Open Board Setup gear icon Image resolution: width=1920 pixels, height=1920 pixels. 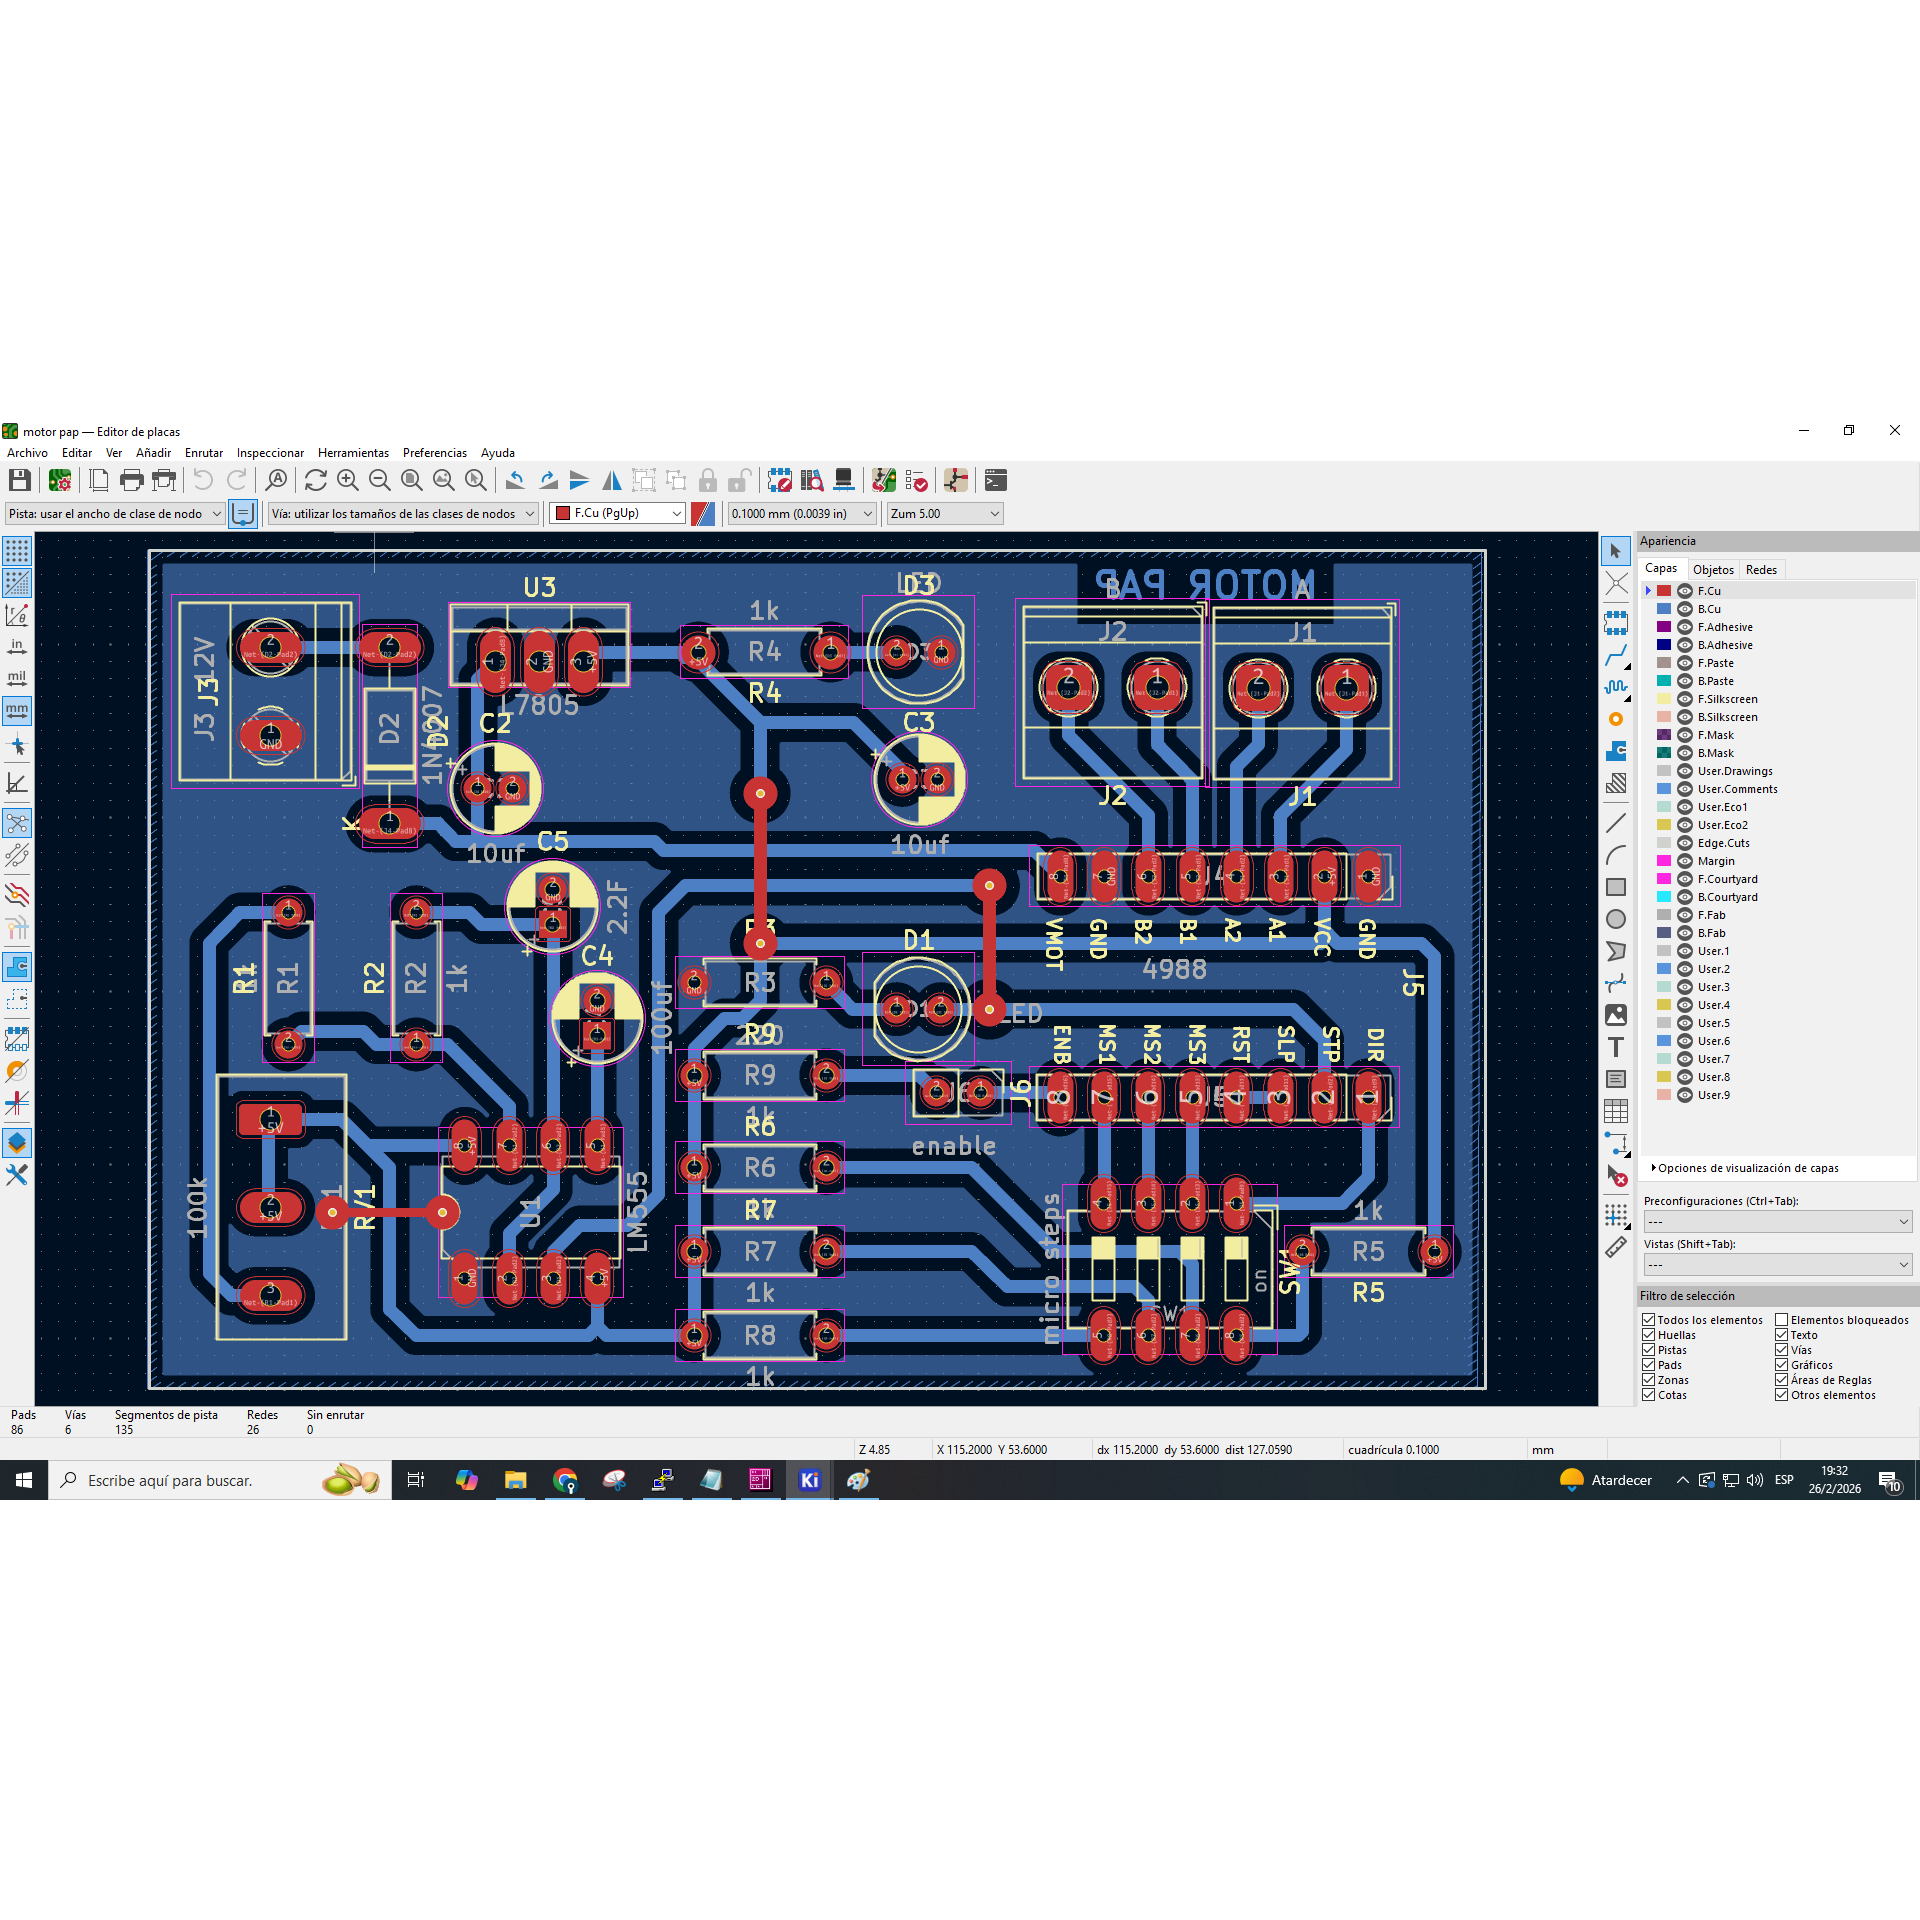60,481
